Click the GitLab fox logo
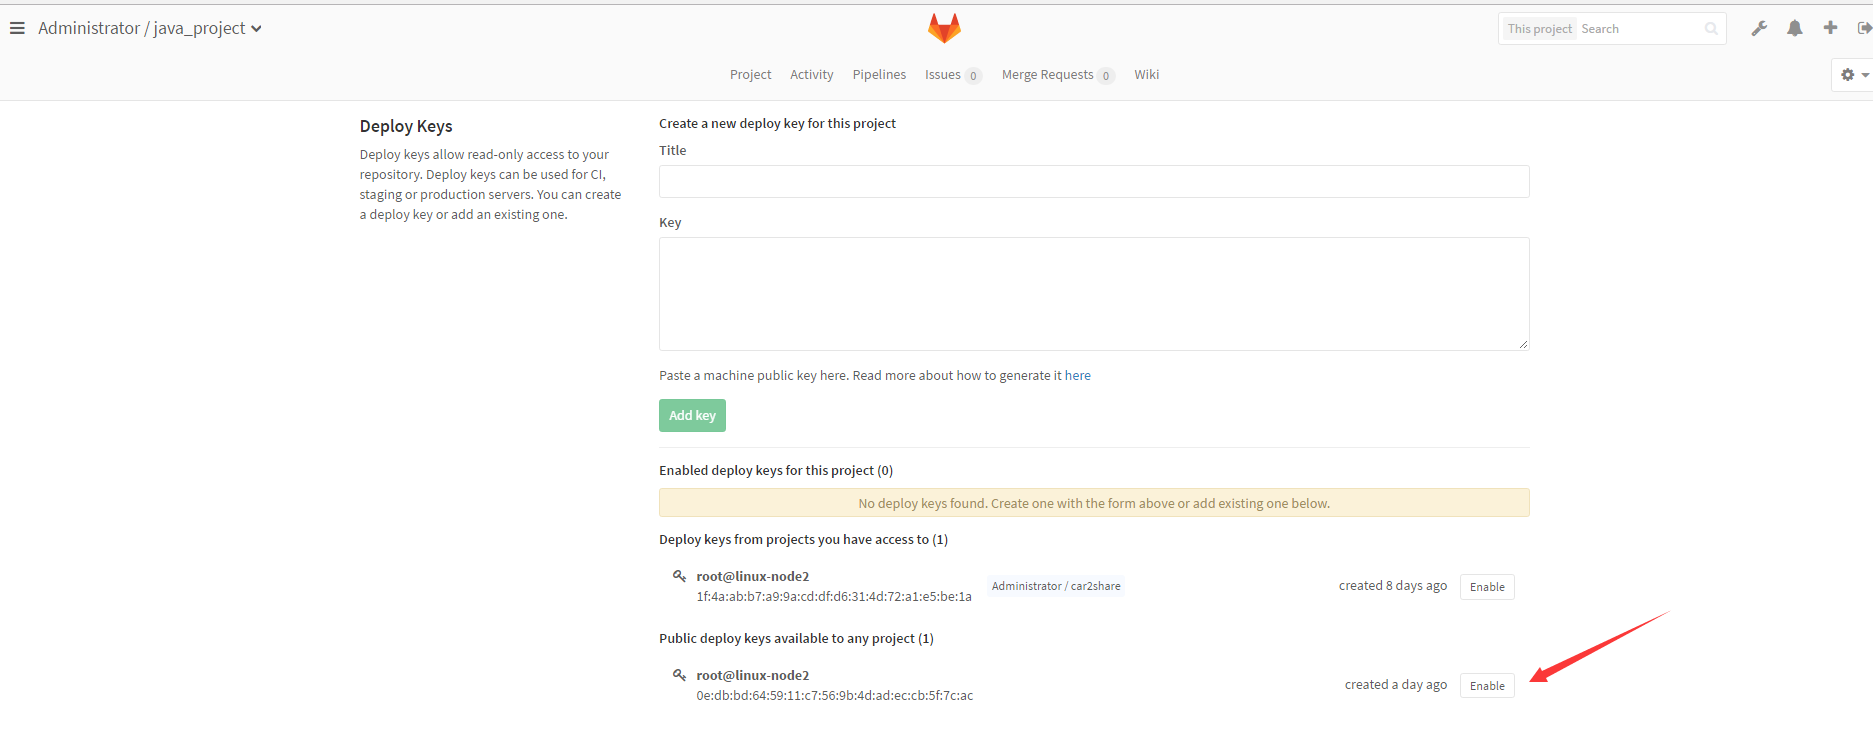Viewport: 1873px width, 743px height. [x=944, y=28]
